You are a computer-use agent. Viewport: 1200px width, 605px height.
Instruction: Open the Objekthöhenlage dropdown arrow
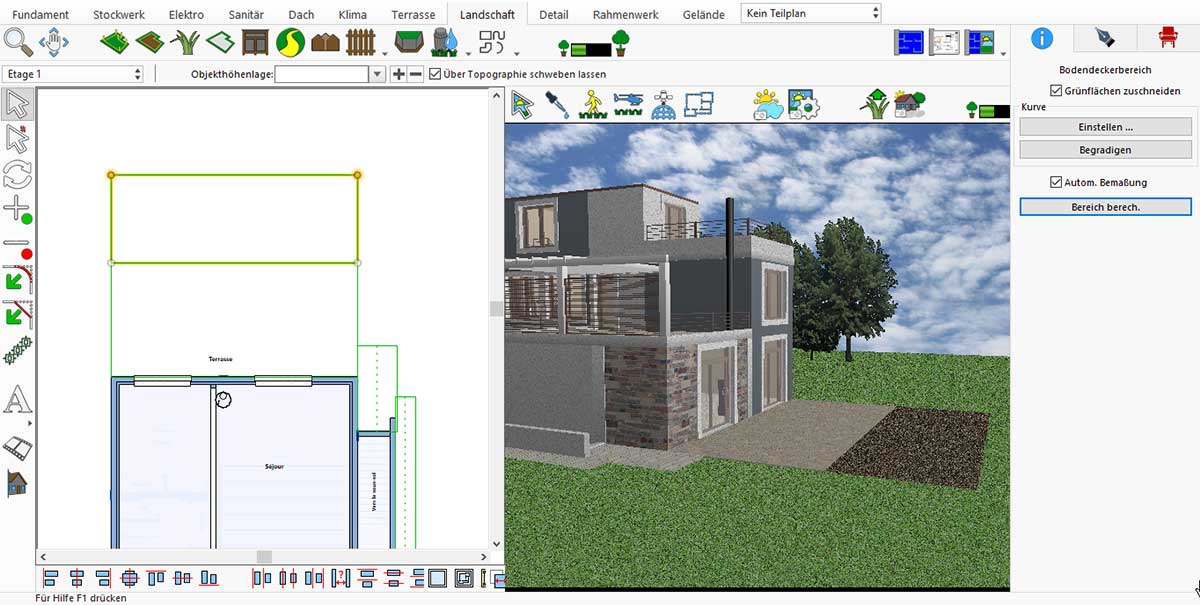tap(377, 73)
